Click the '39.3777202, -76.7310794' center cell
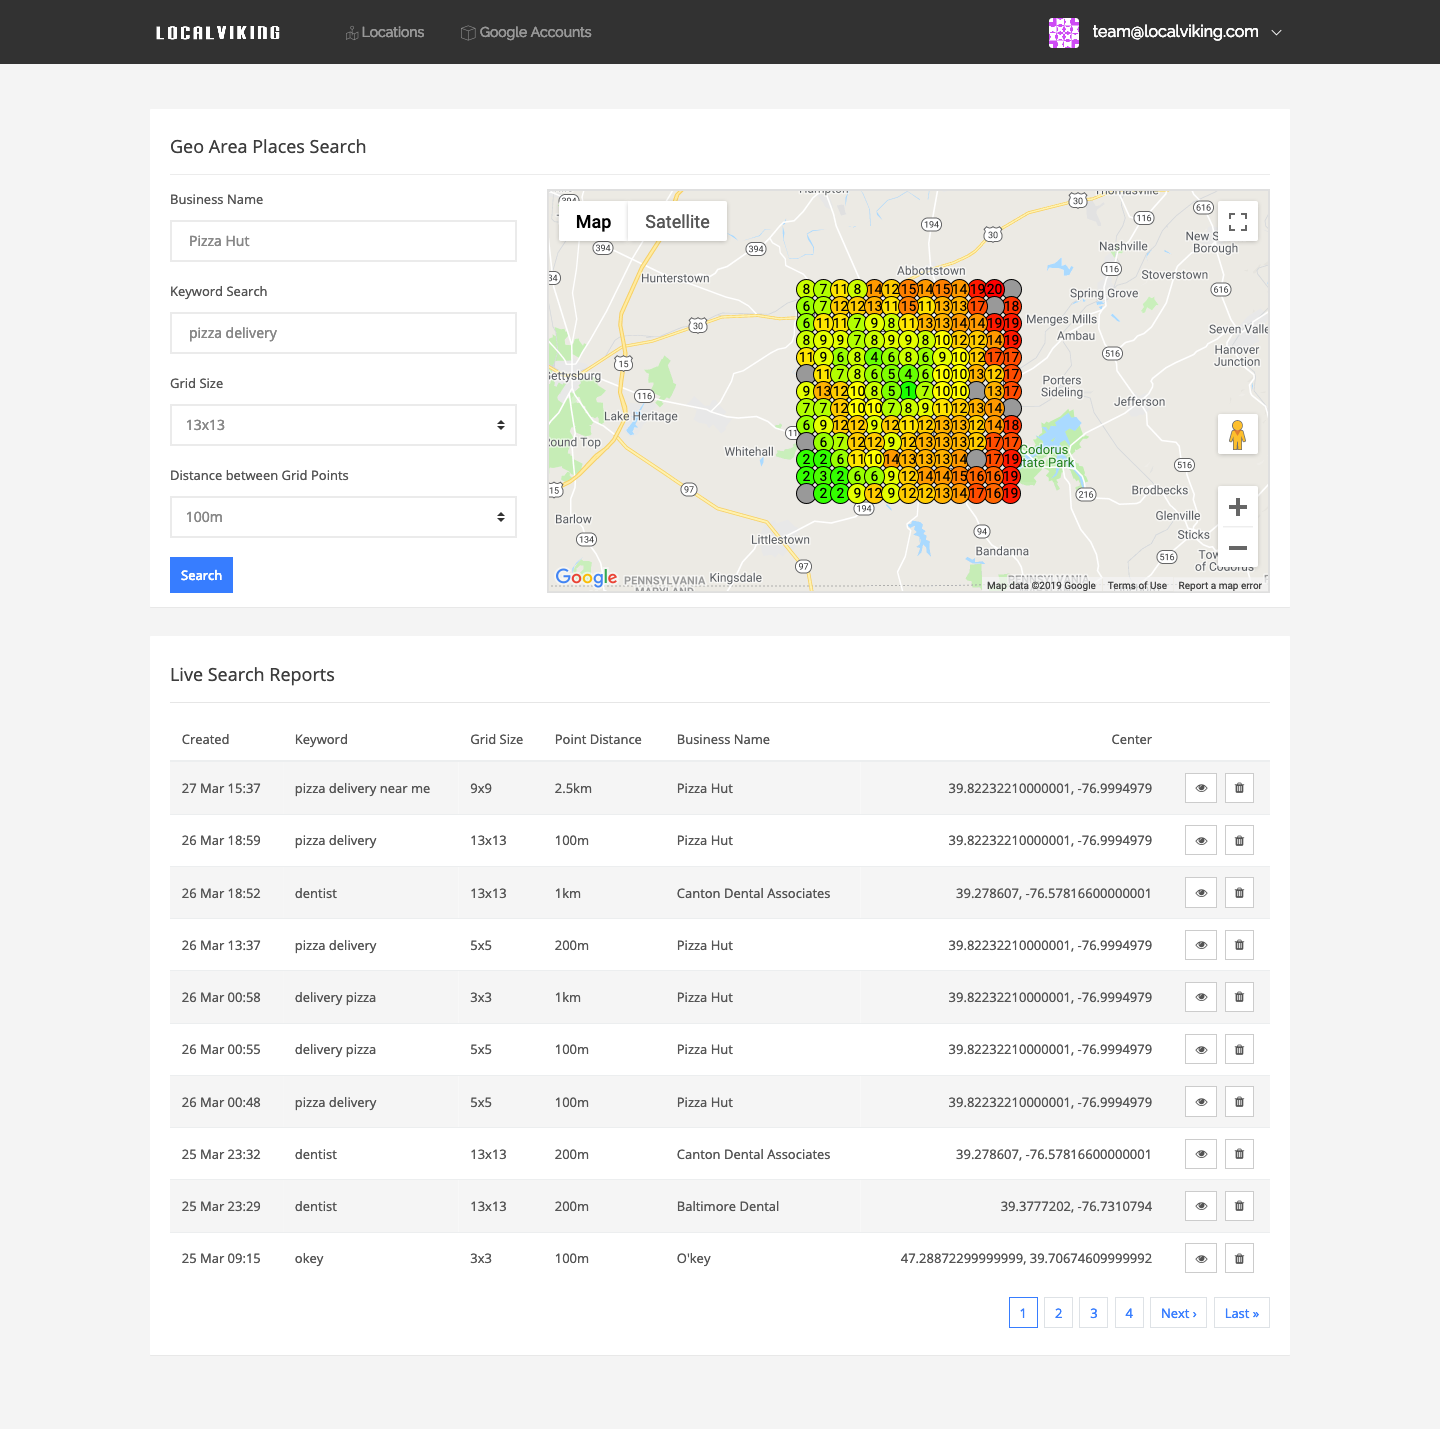This screenshot has width=1440, height=1429. point(1076,1206)
